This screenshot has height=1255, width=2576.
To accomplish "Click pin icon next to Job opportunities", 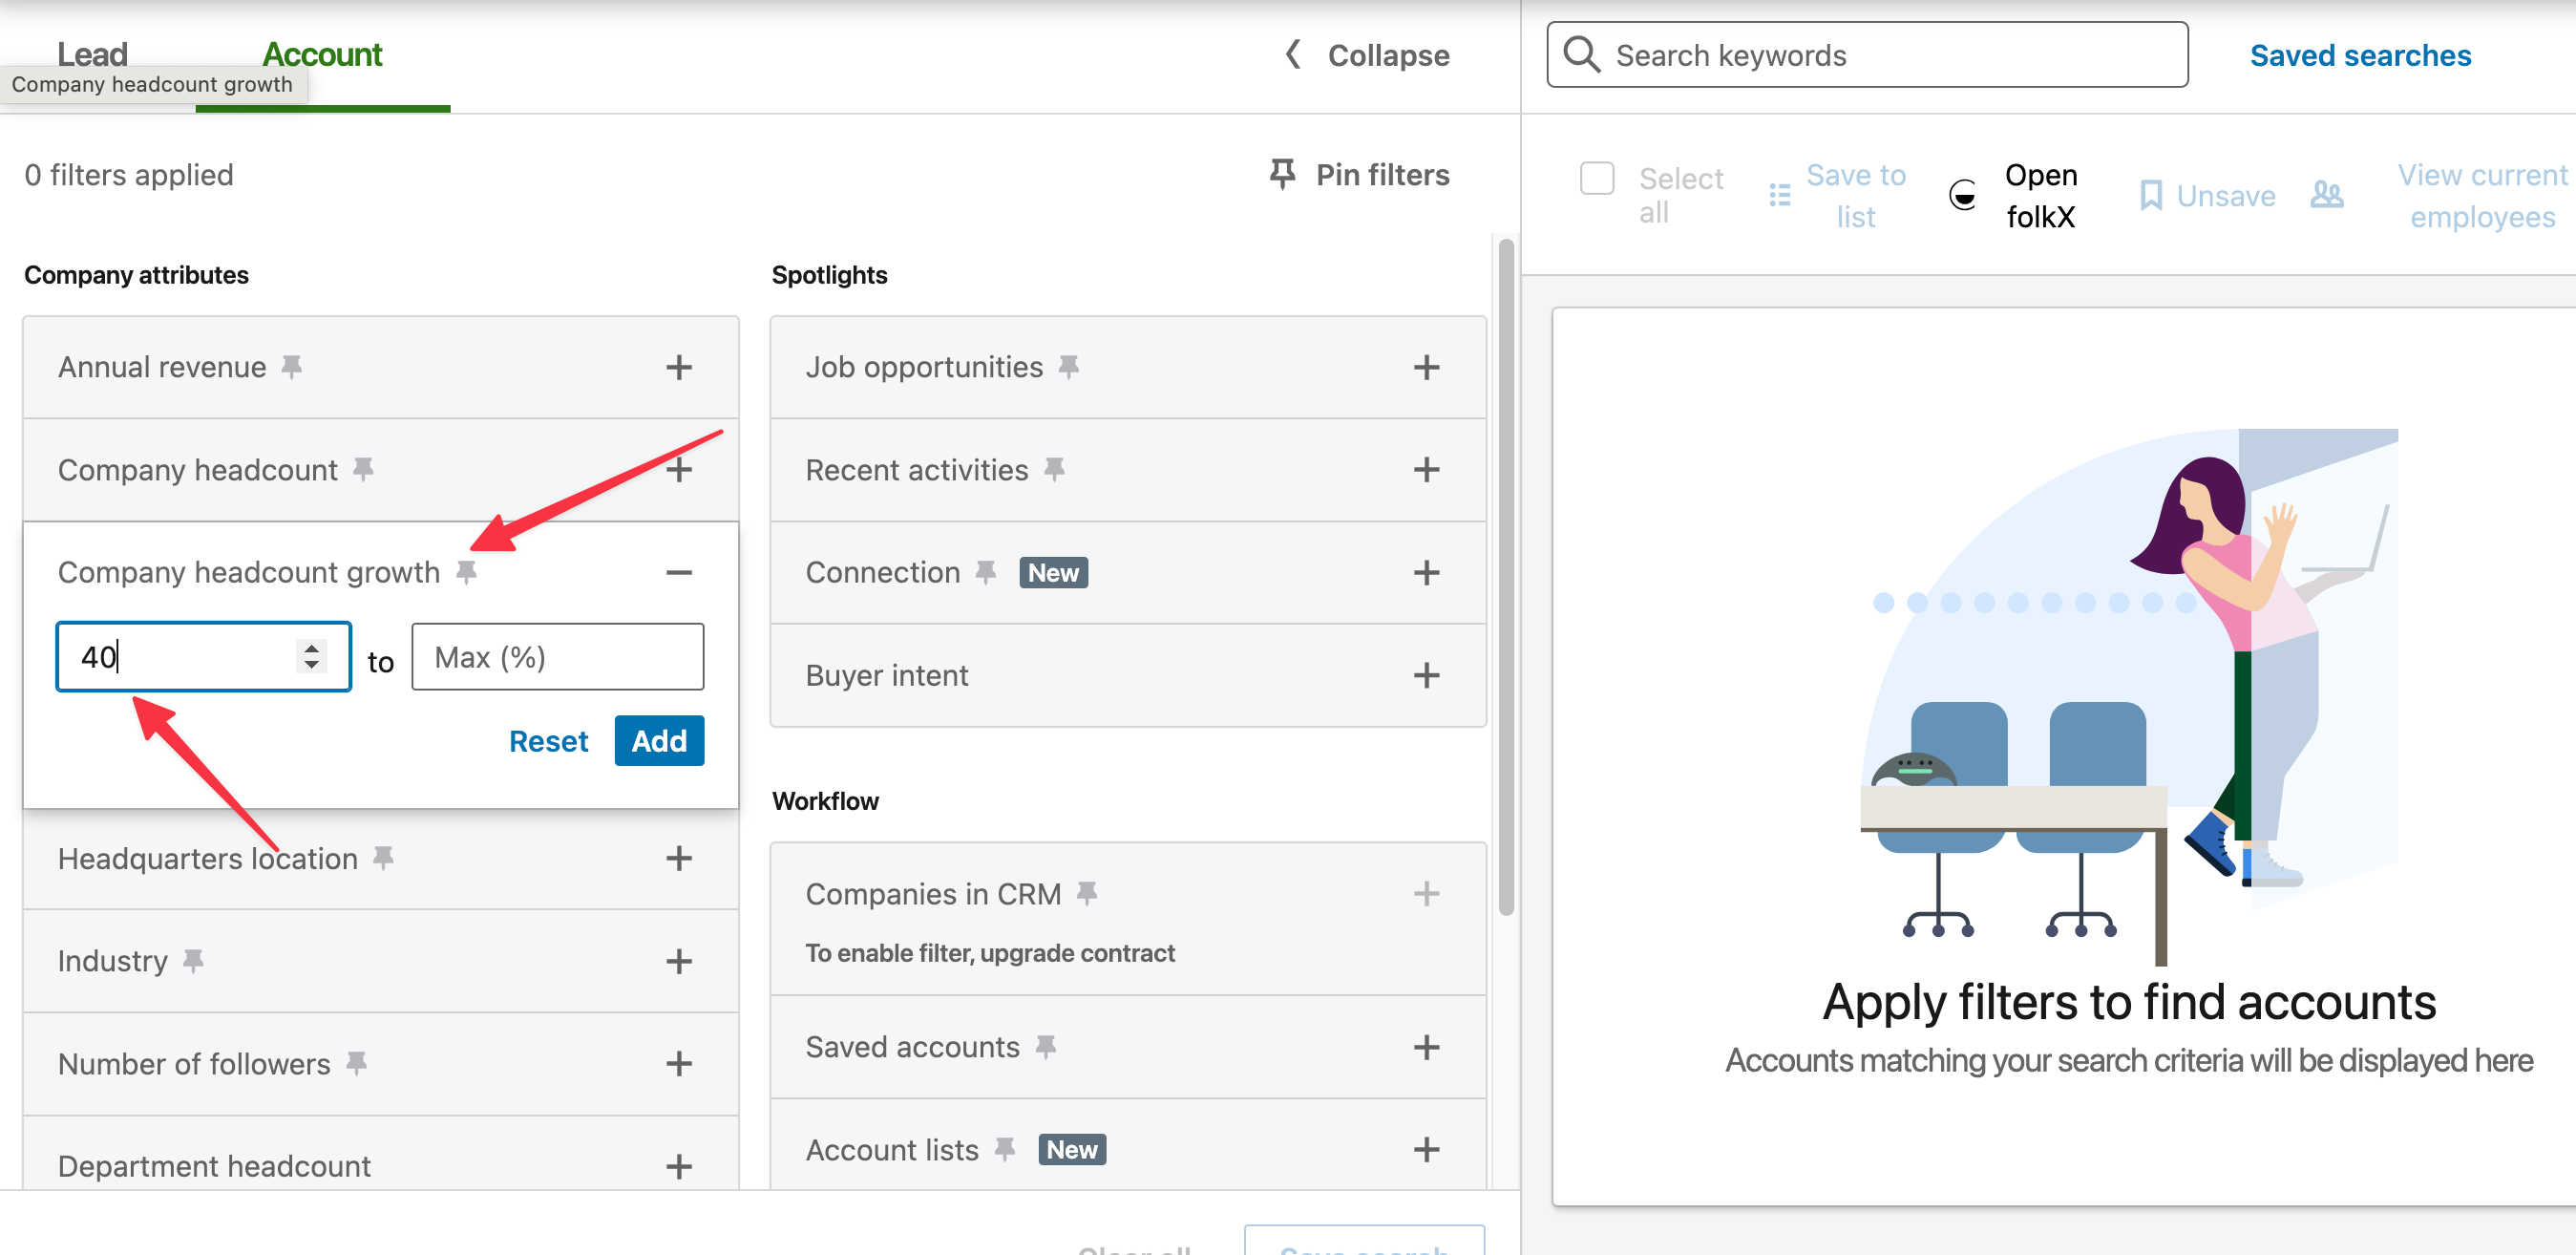I will tap(1068, 367).
